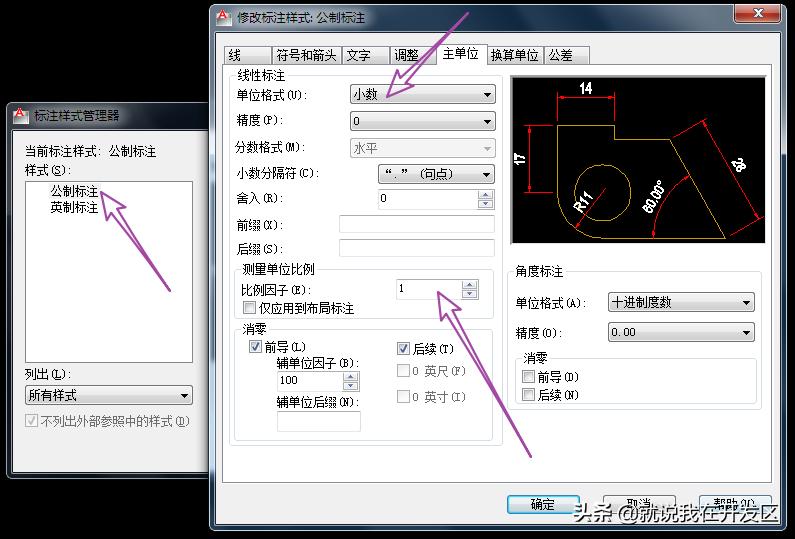This screenshot has height=539, width=795.
Task: Click the 后缀 text field
Action: (x=417, y=248)
